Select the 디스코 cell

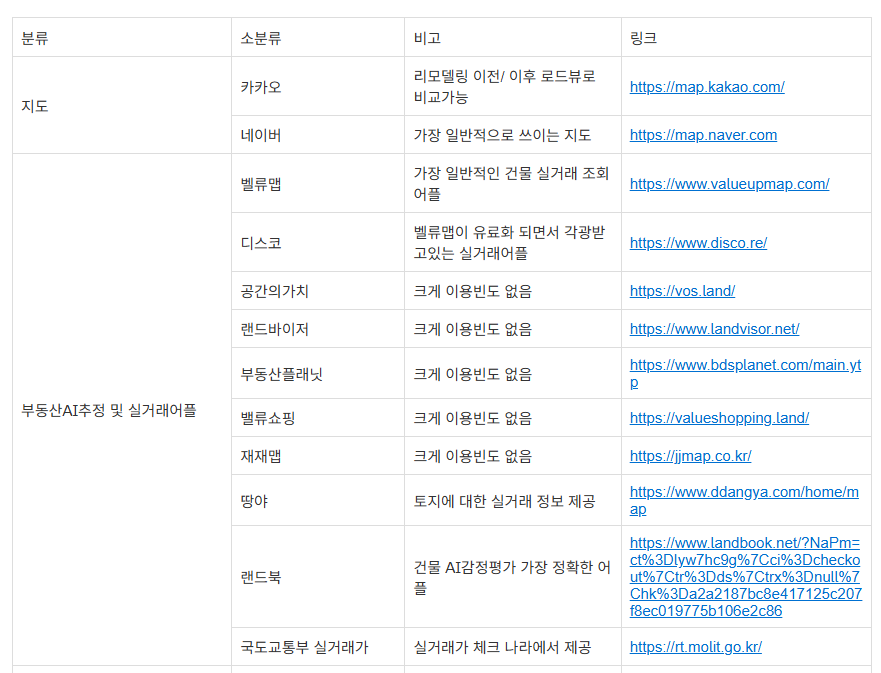(318, 243)
